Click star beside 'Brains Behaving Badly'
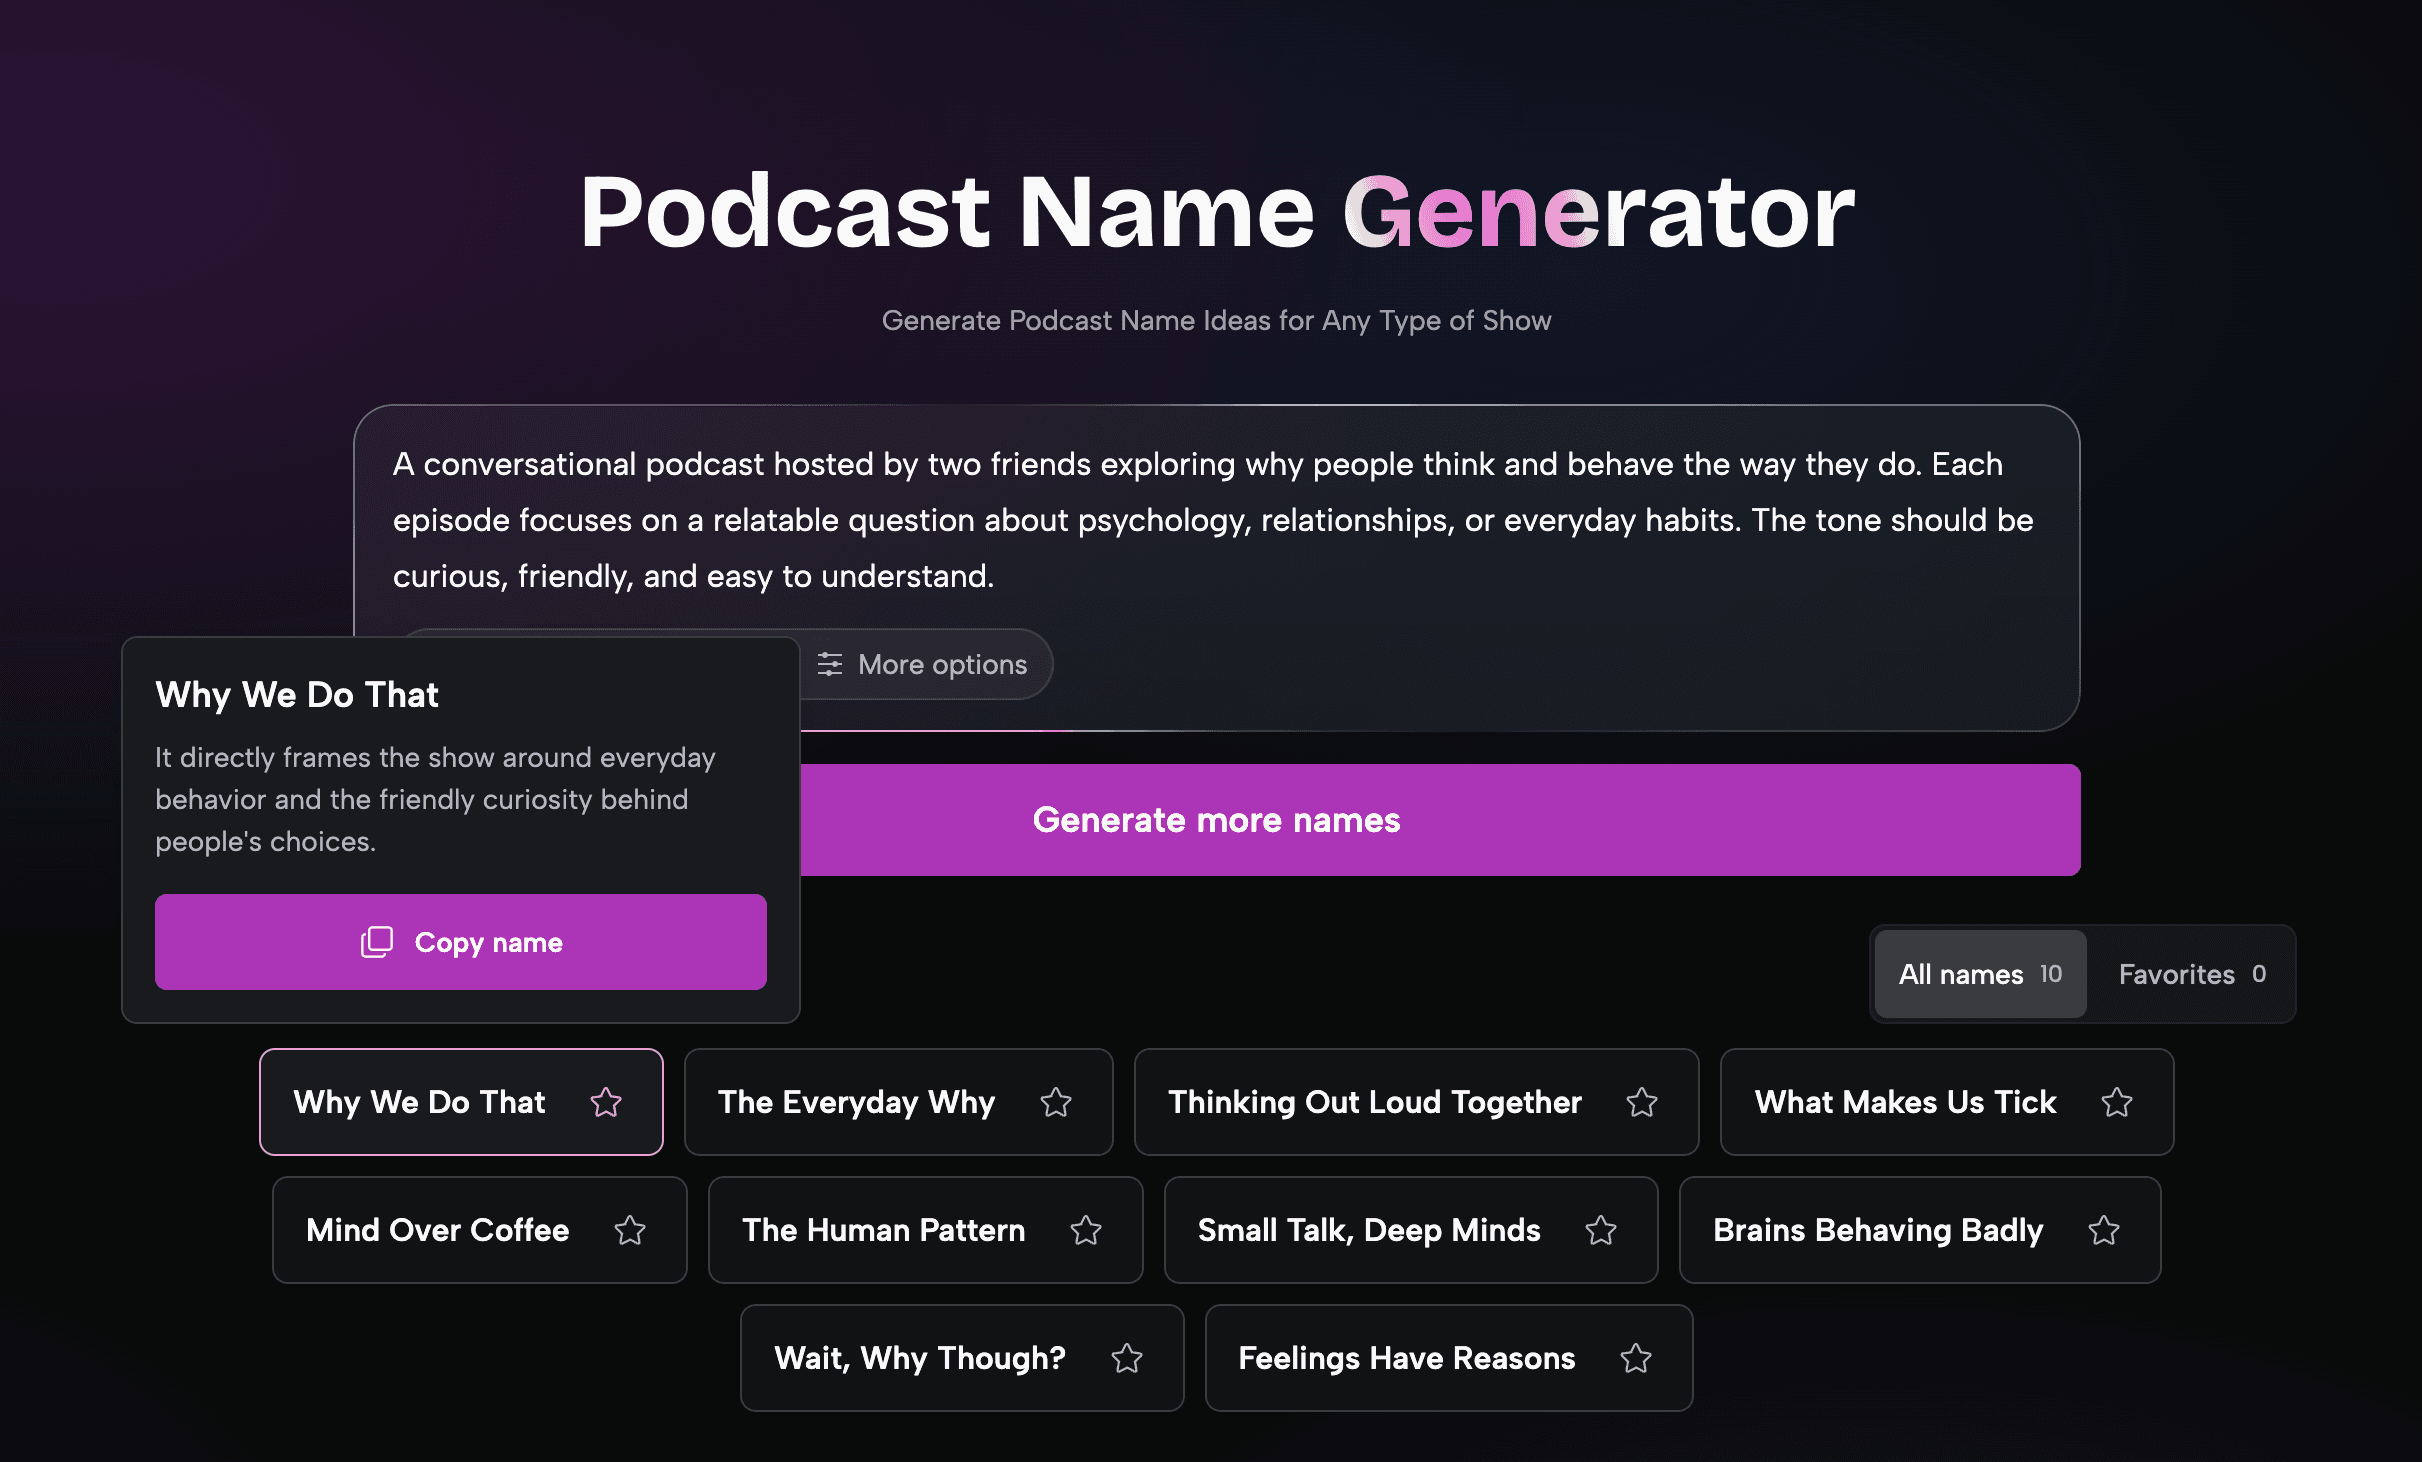This screenshot has height=1462, width=2422. click(2104, 1230)
